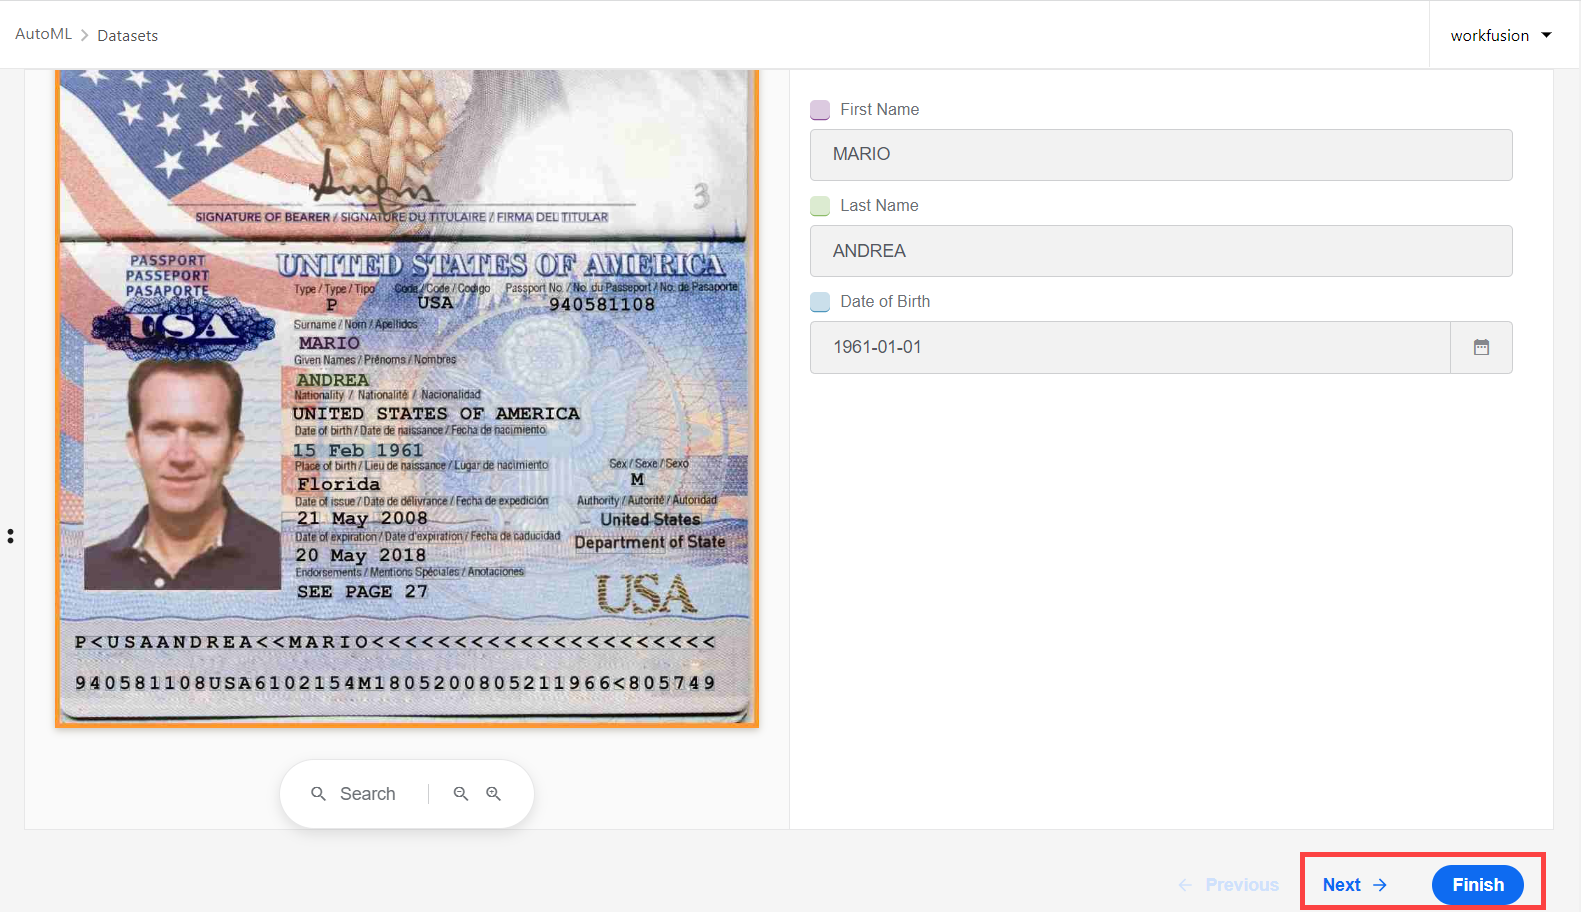1581x912 pixels.
Task: Click the Date of Birth field 1961-01-01
Action: pos(1130,347)
